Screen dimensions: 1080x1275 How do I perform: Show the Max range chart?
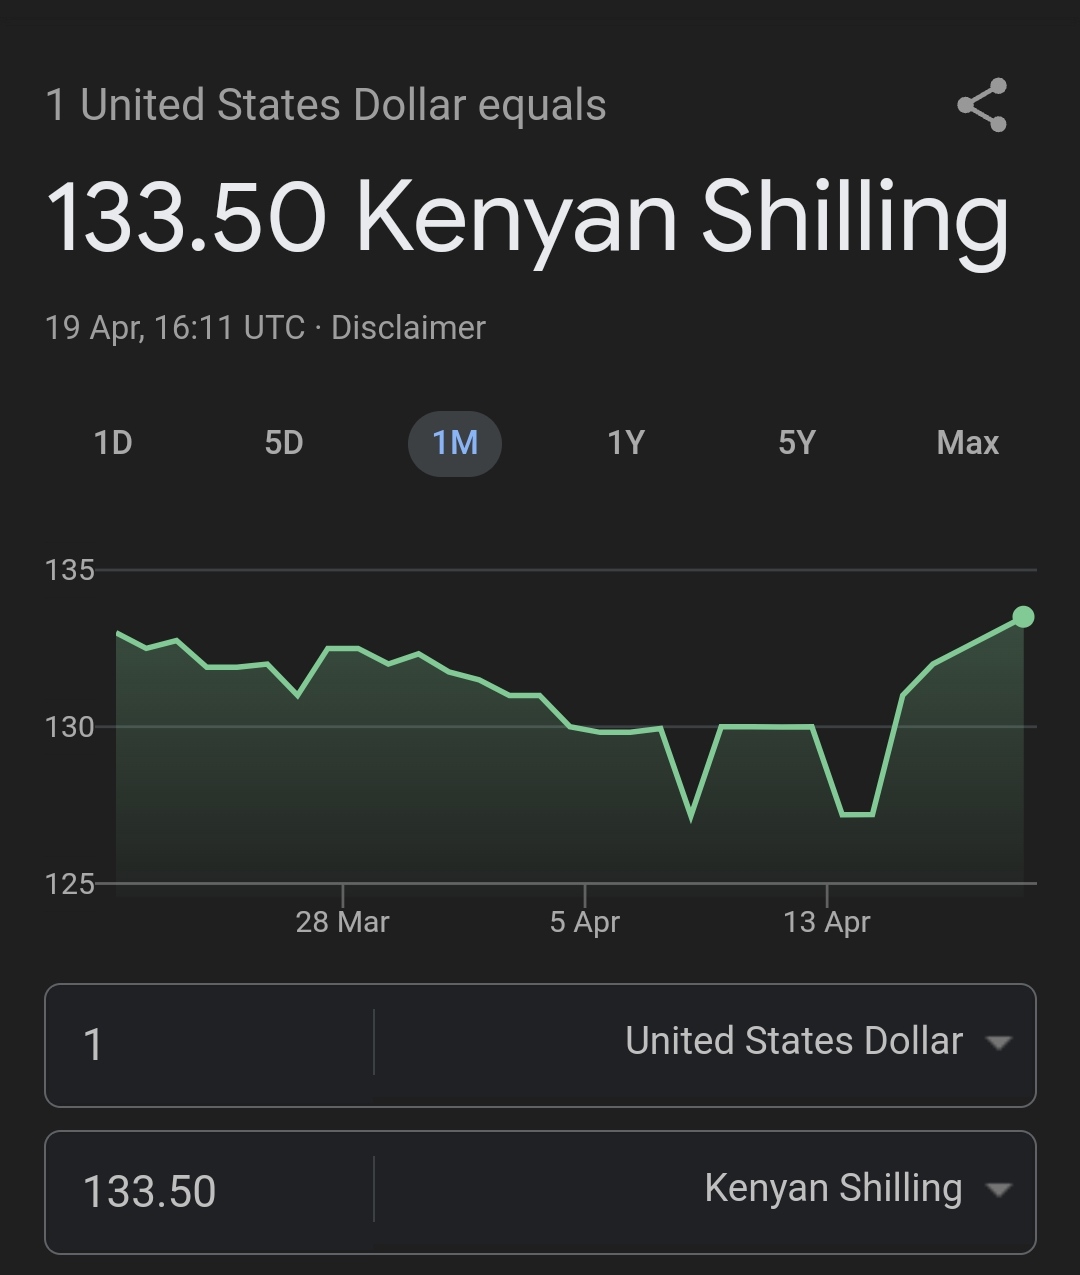[x=967, y=443]
